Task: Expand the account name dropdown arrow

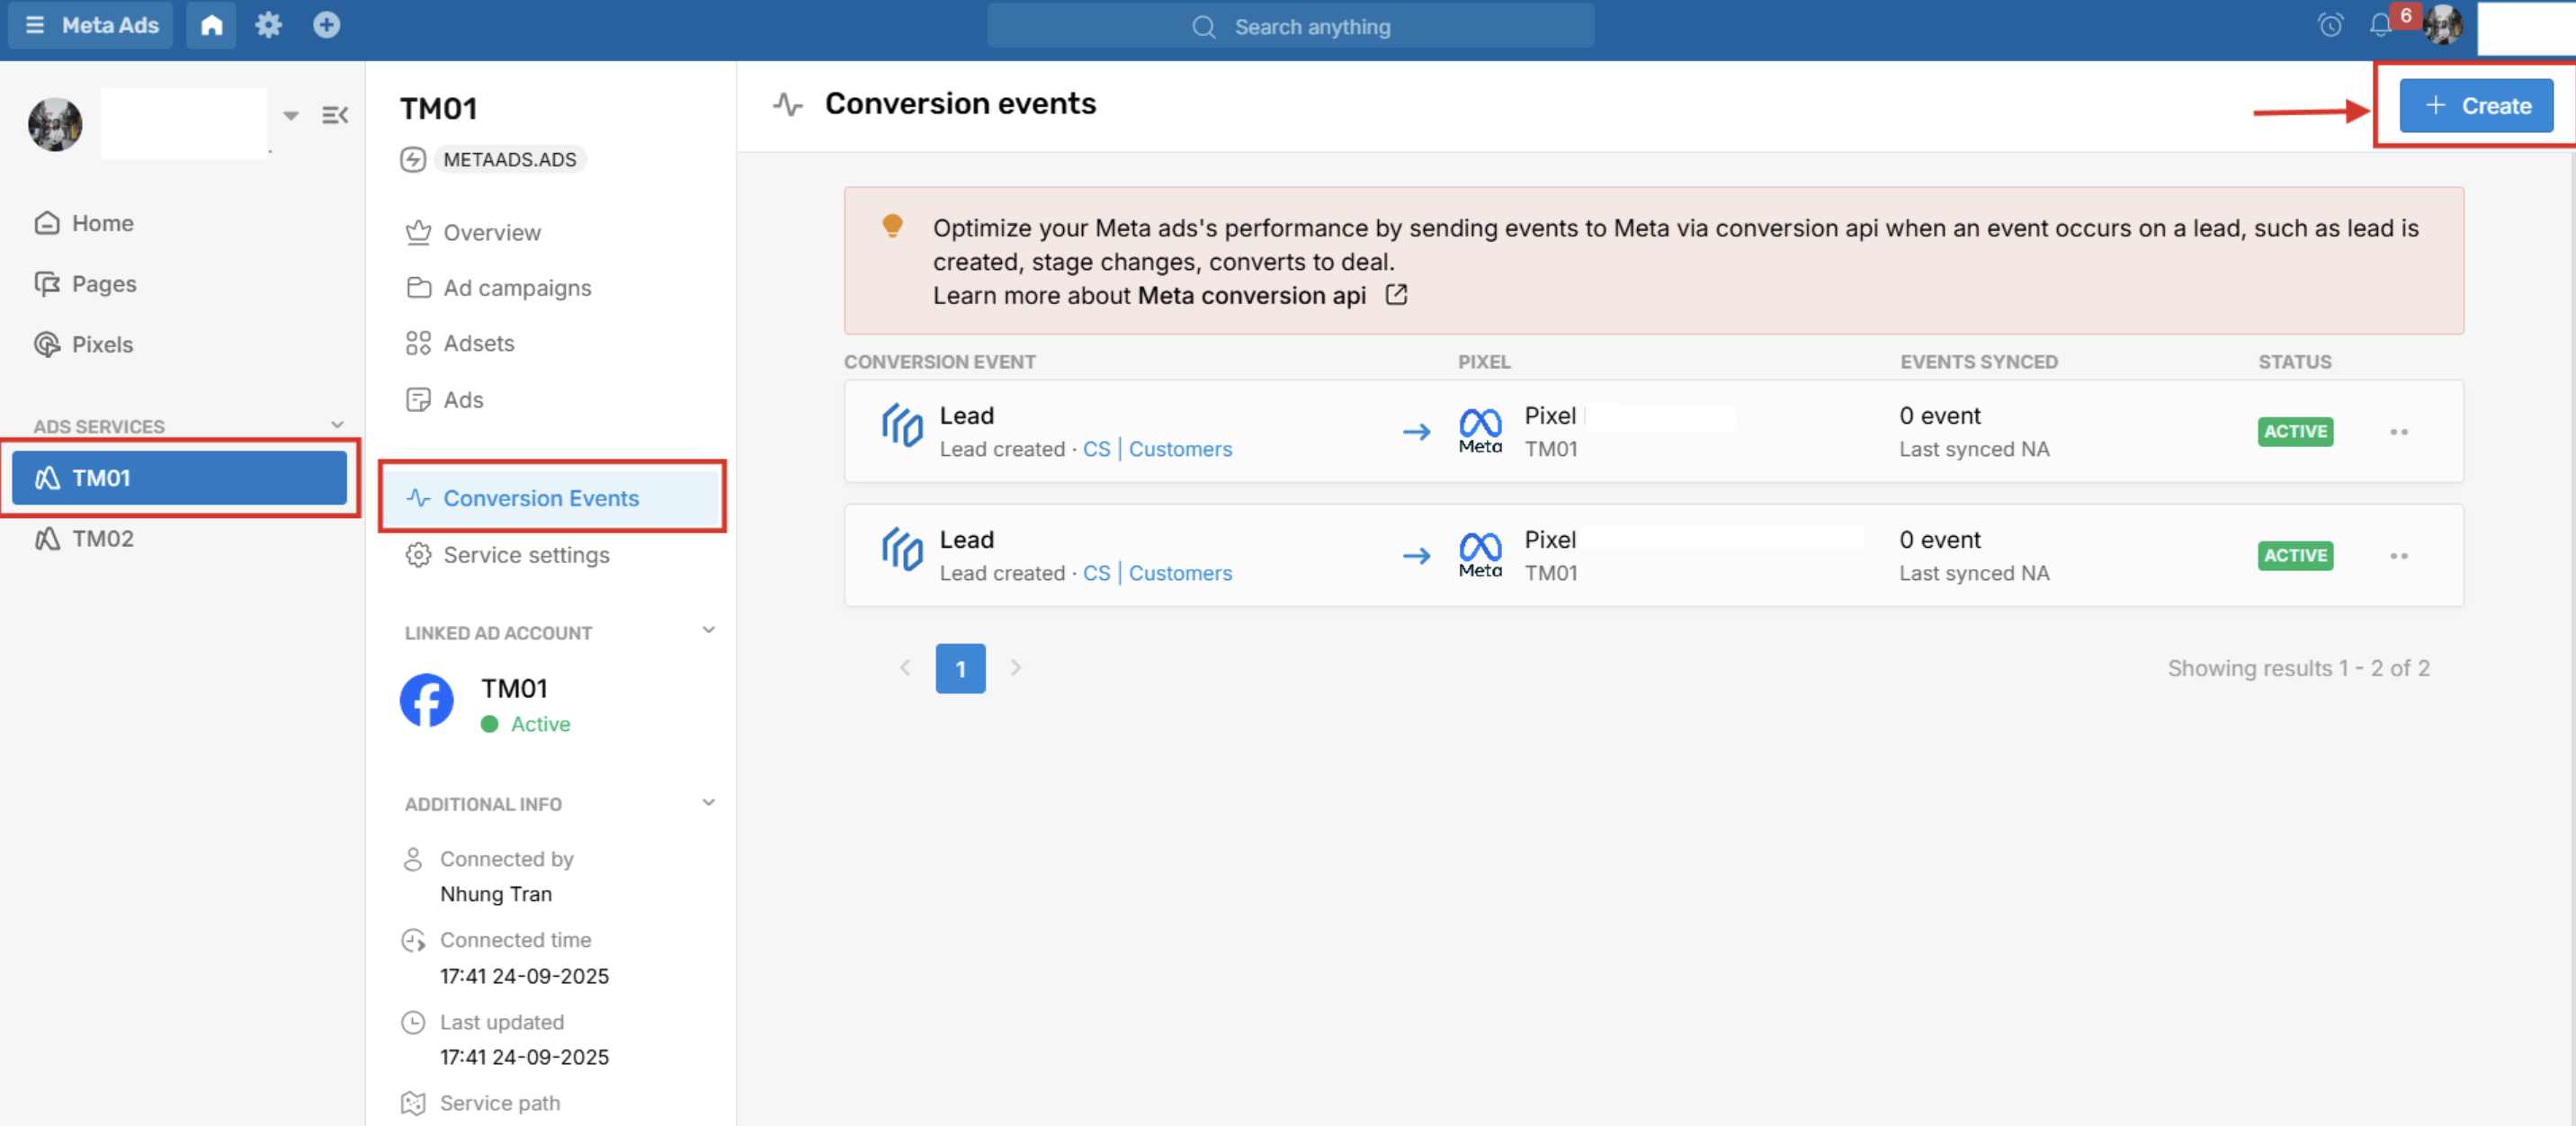Action: pos(290,116)
